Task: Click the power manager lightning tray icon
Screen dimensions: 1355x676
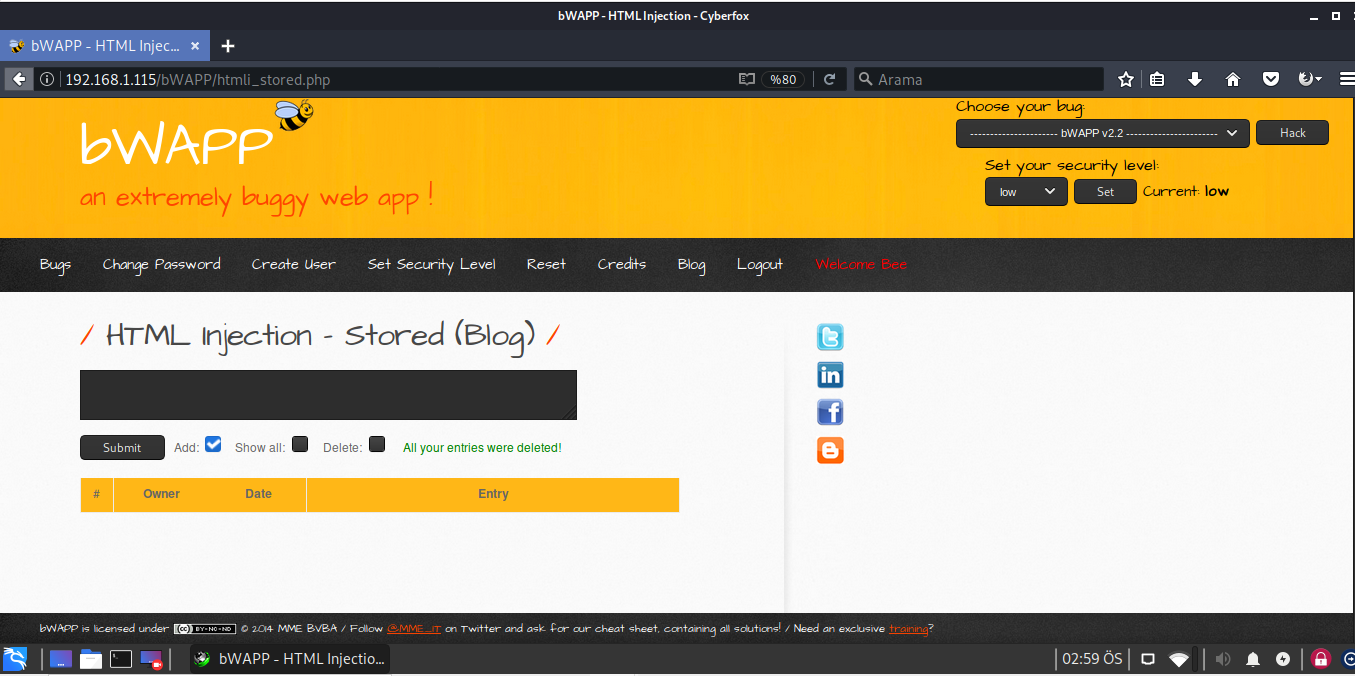Action: coord(1283,659)
